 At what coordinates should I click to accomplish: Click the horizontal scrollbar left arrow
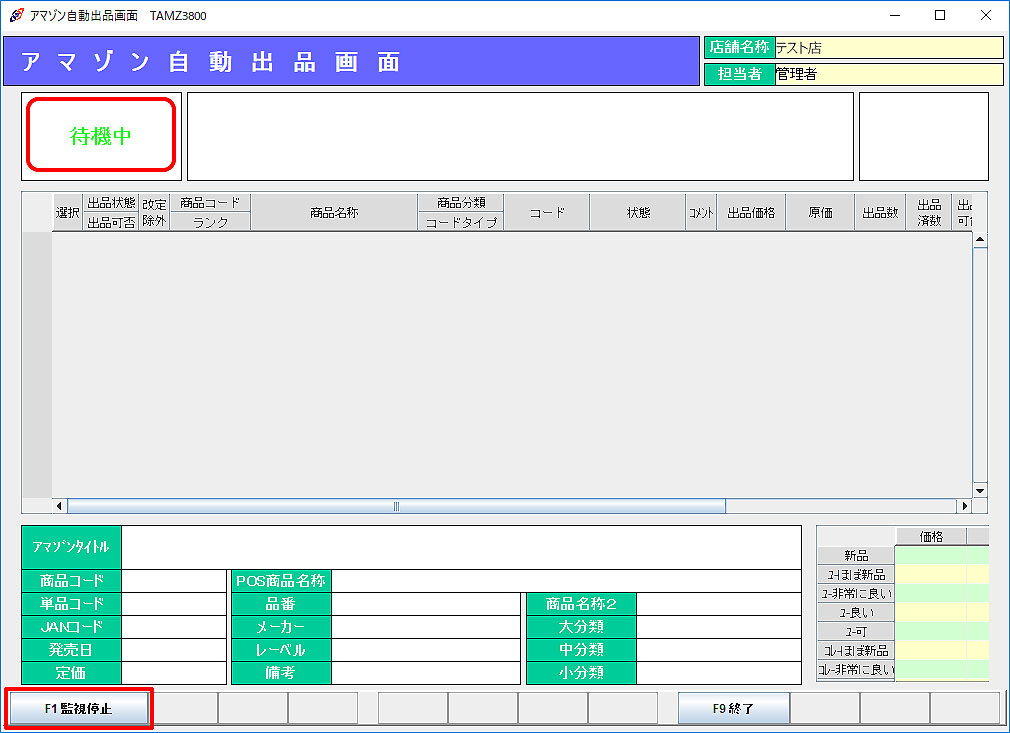coord(59,507)
